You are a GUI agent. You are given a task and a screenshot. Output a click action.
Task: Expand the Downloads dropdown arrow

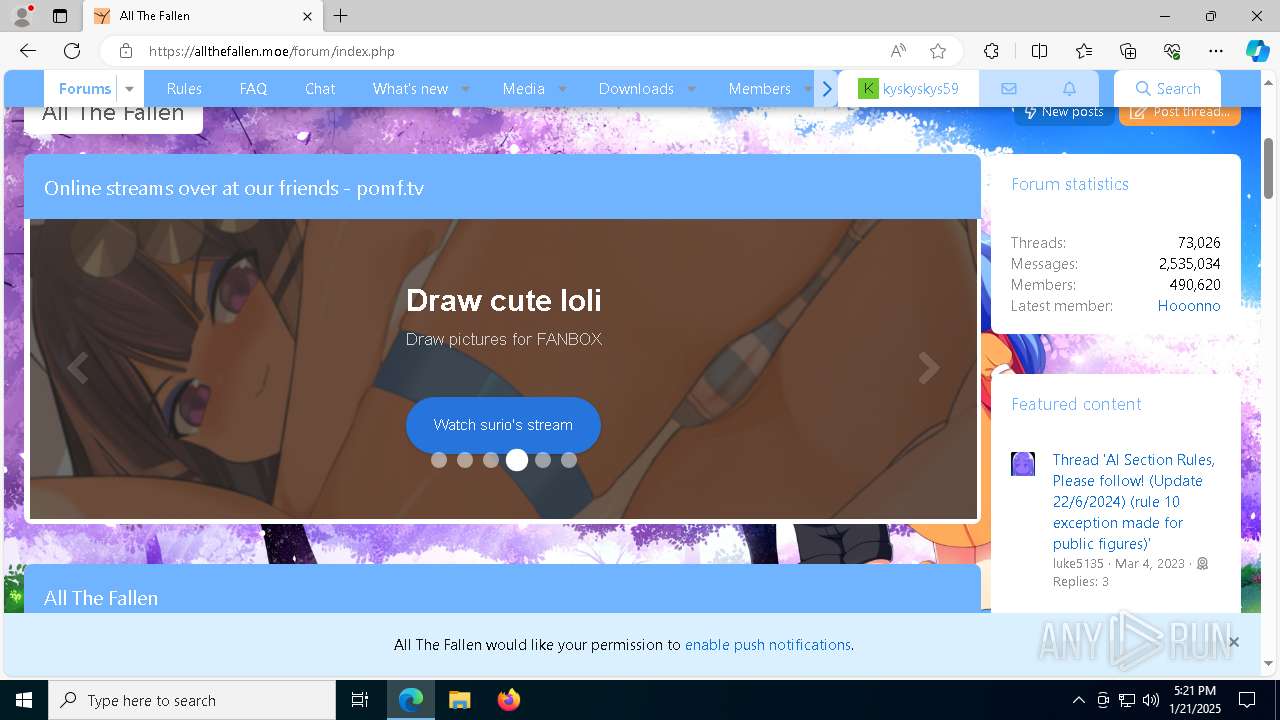tap(691, 89)
